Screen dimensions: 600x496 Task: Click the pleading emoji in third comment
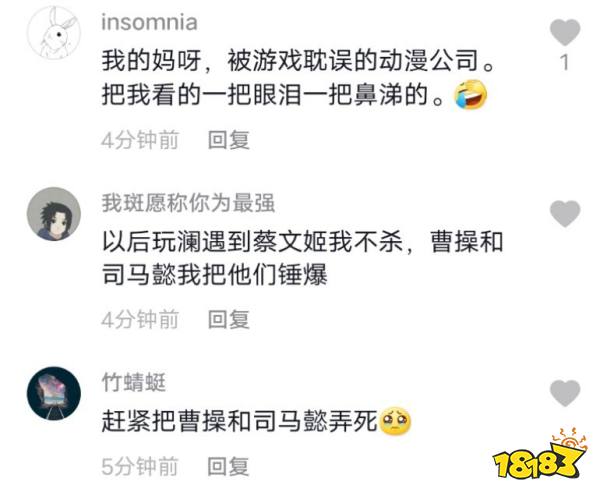[x=395, y=420]
